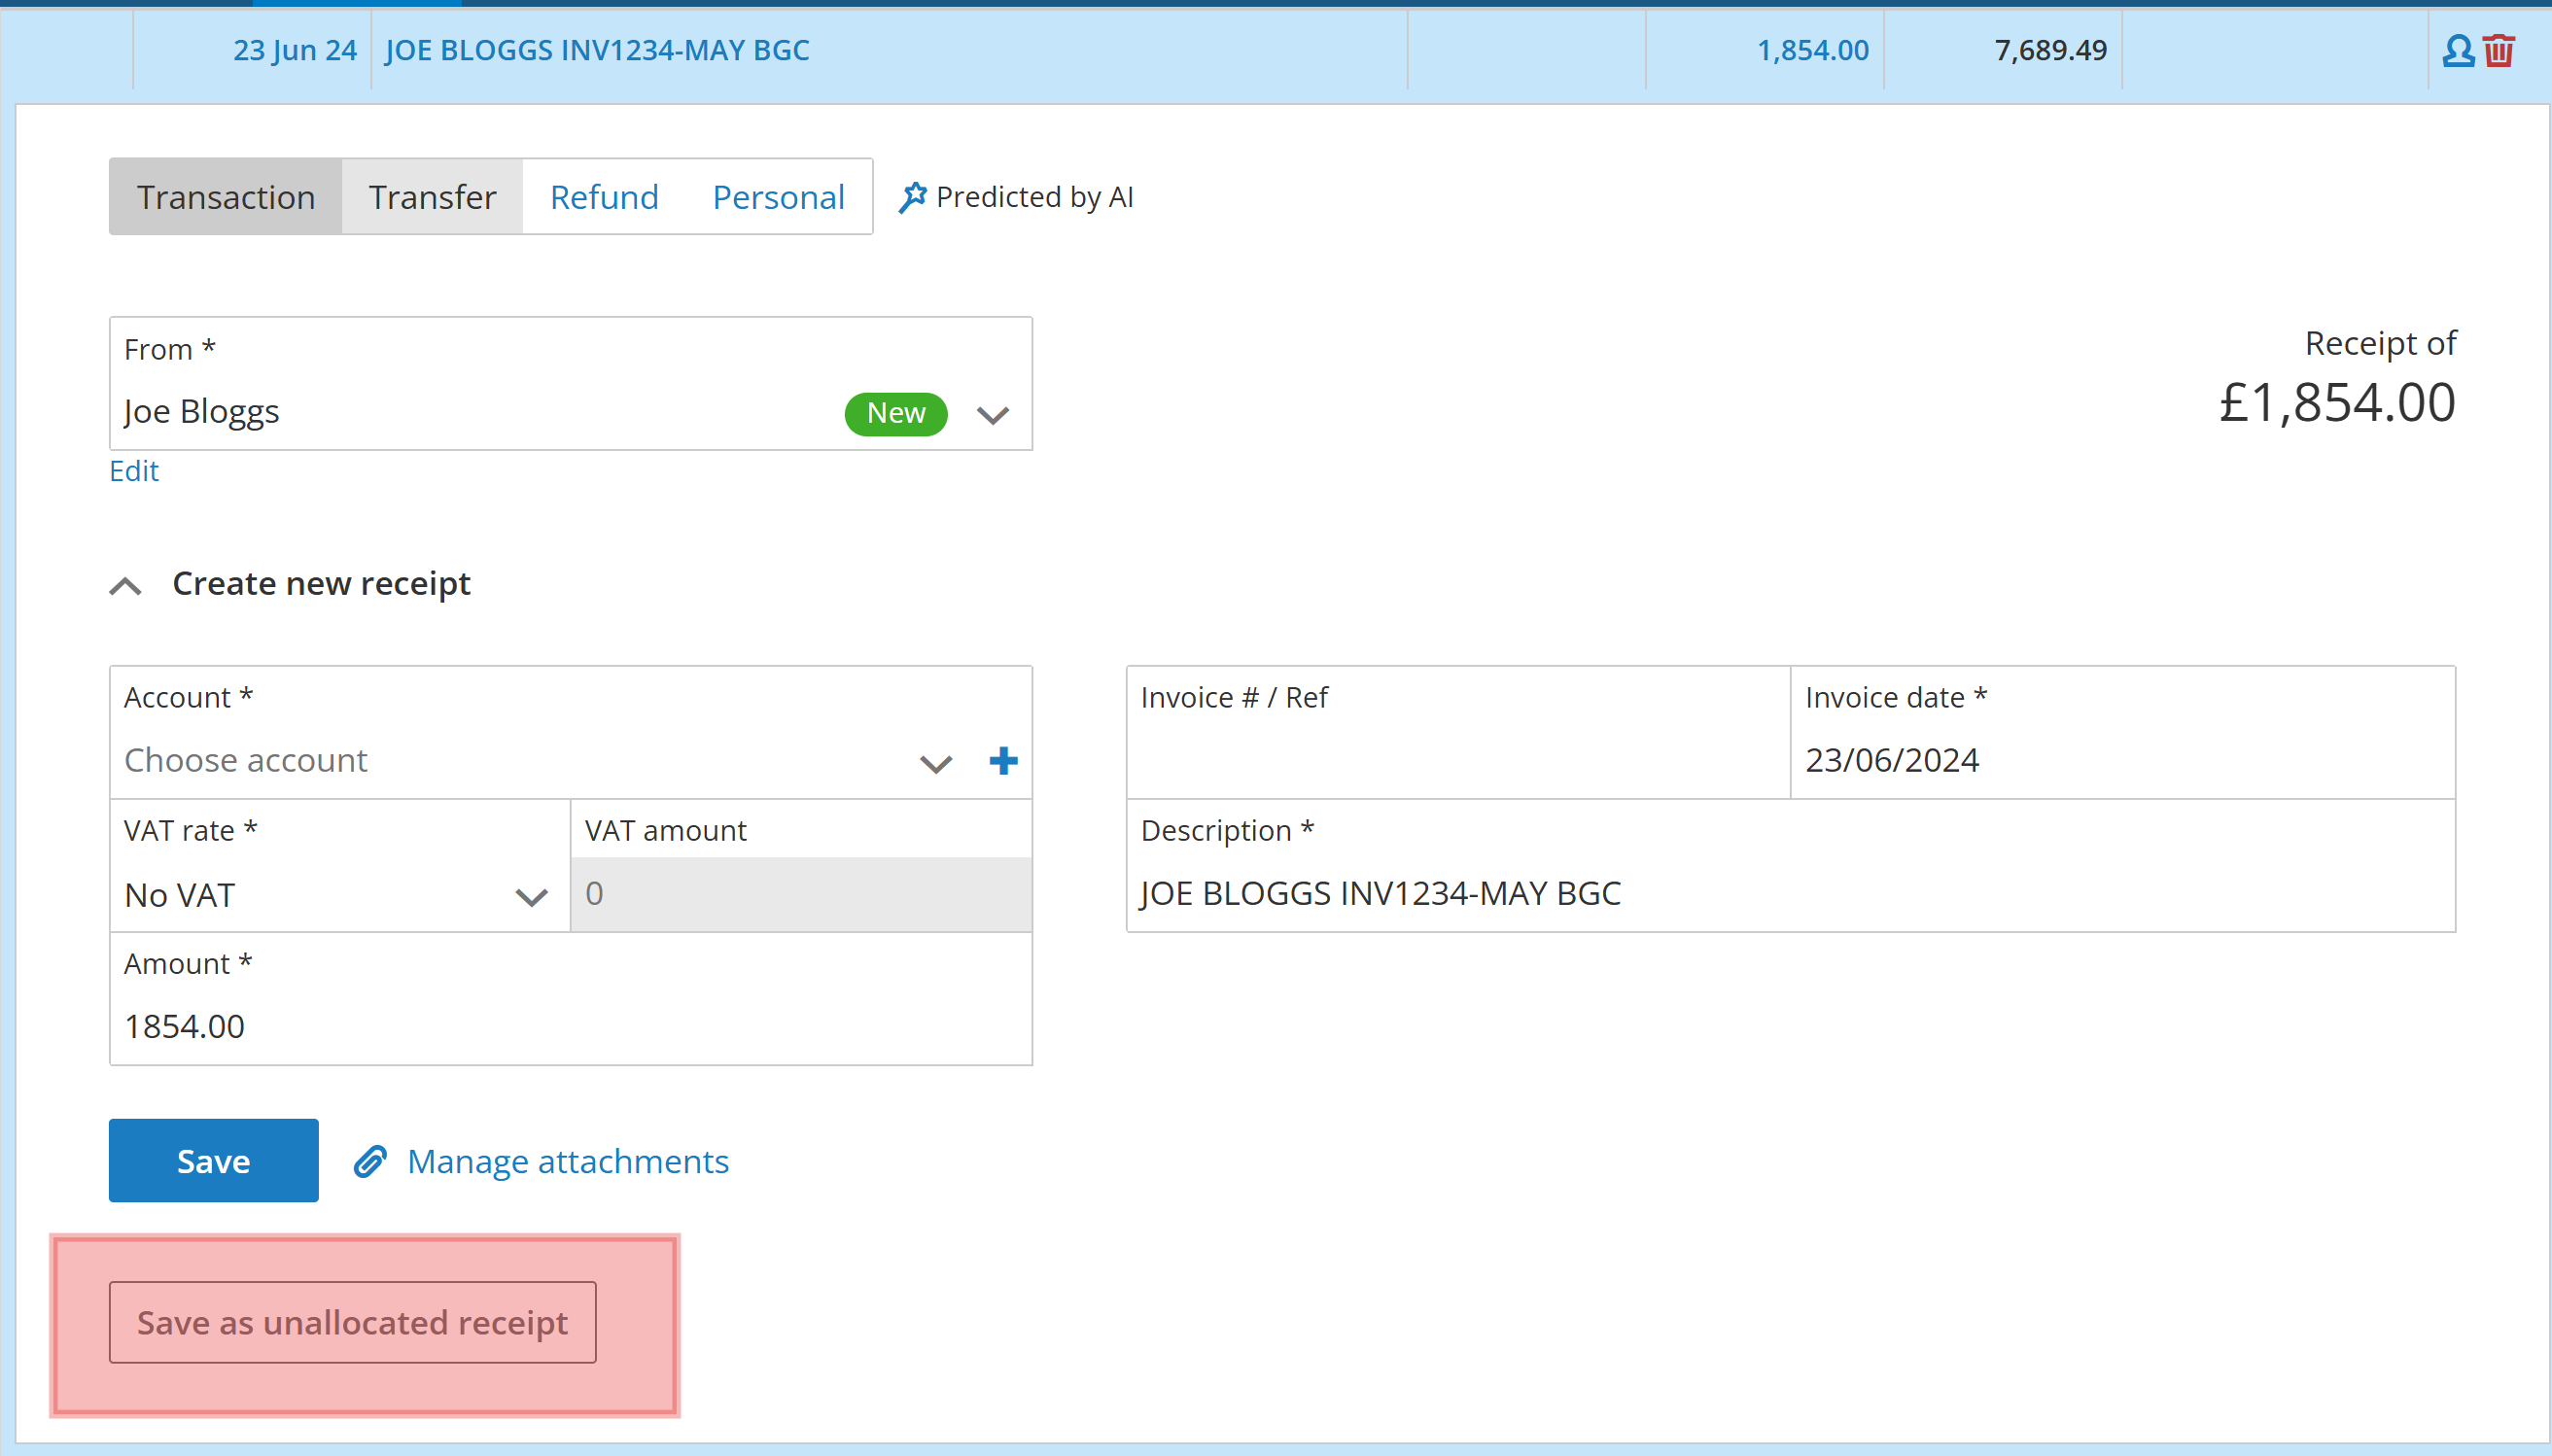Expand the VAT rate dropdown
The height and width of the screenshot is (1456, 2552).
coord(531,897)
